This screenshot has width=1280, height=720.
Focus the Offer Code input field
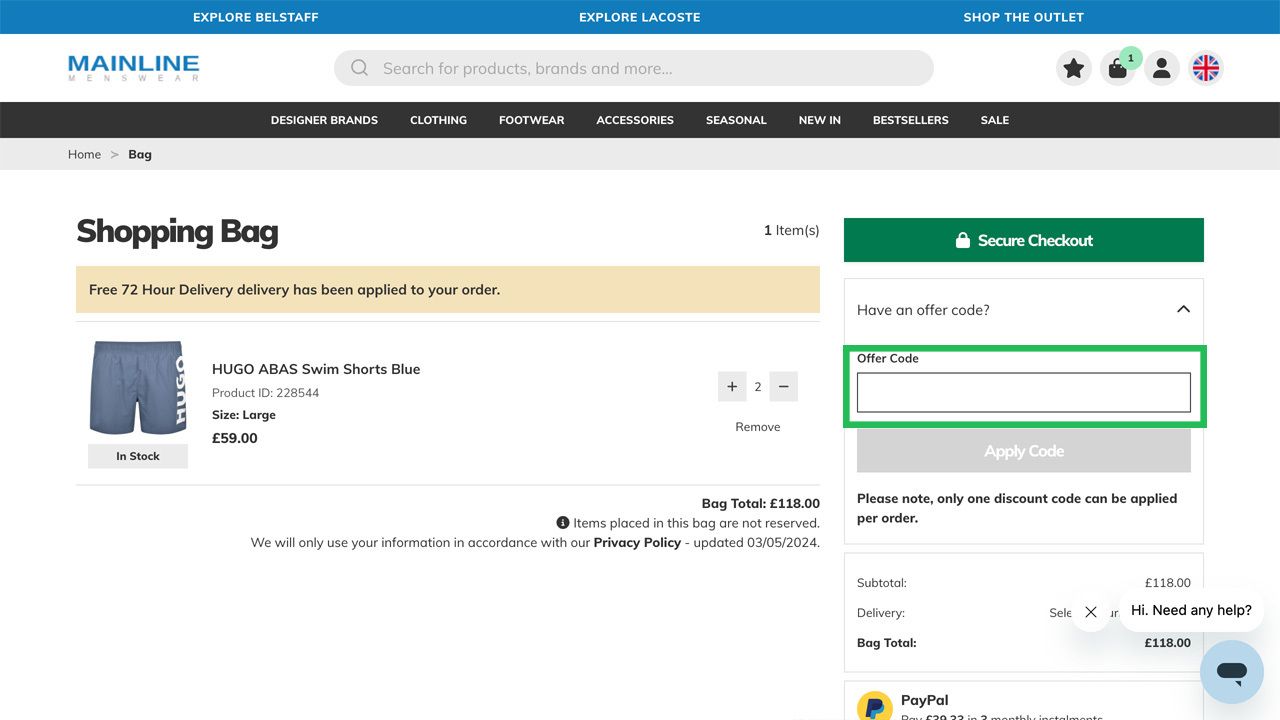pyautogui.click(x=1024, y=392)
